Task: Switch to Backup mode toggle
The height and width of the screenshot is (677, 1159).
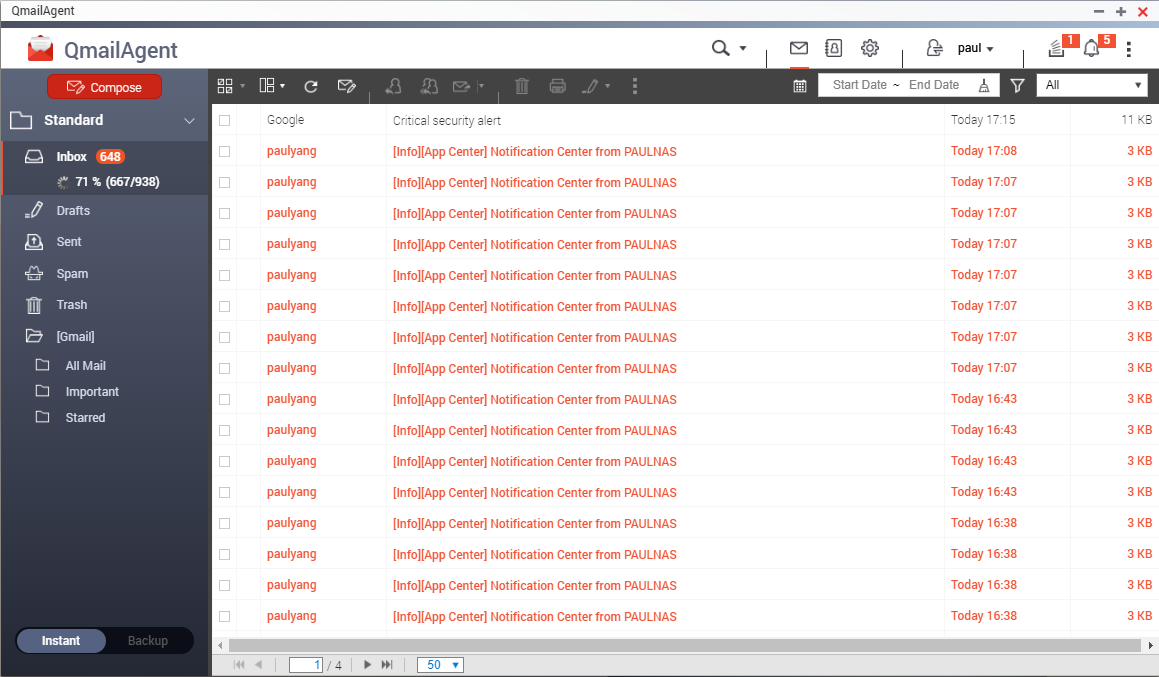Action: tap(148, 641)
